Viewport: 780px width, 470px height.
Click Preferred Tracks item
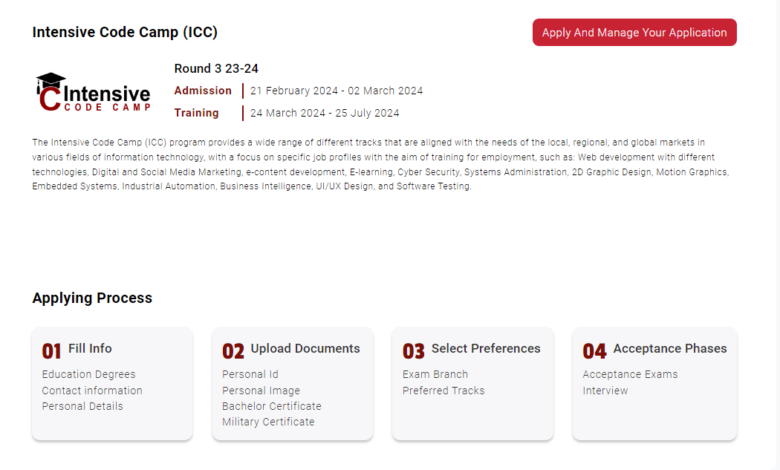pyautogui.click(x=443, y=390)
